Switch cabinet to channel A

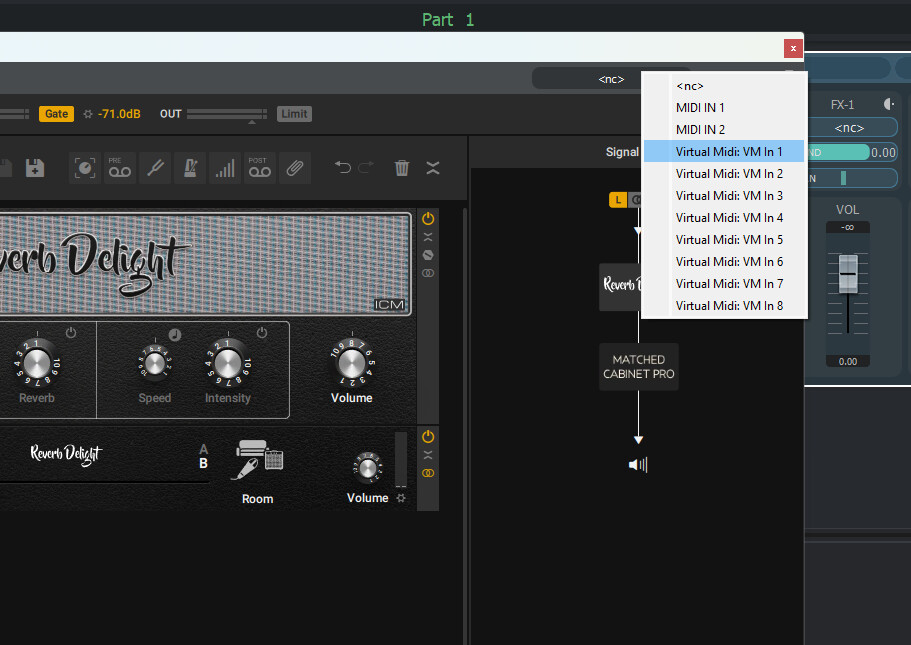point(203,449)
